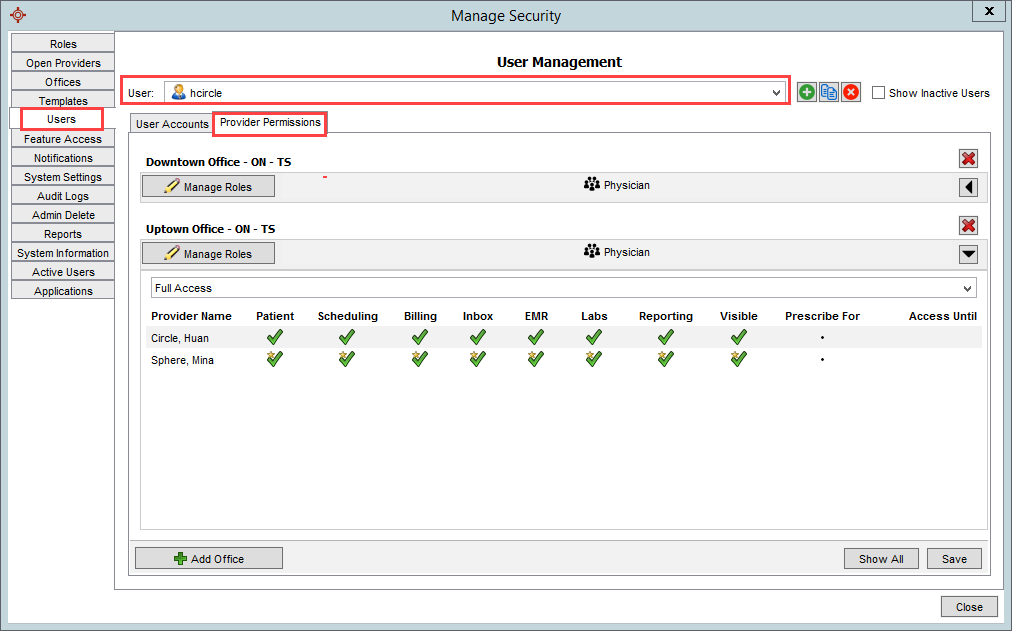Select the Reports item in the sidebar

coord(62,233)
